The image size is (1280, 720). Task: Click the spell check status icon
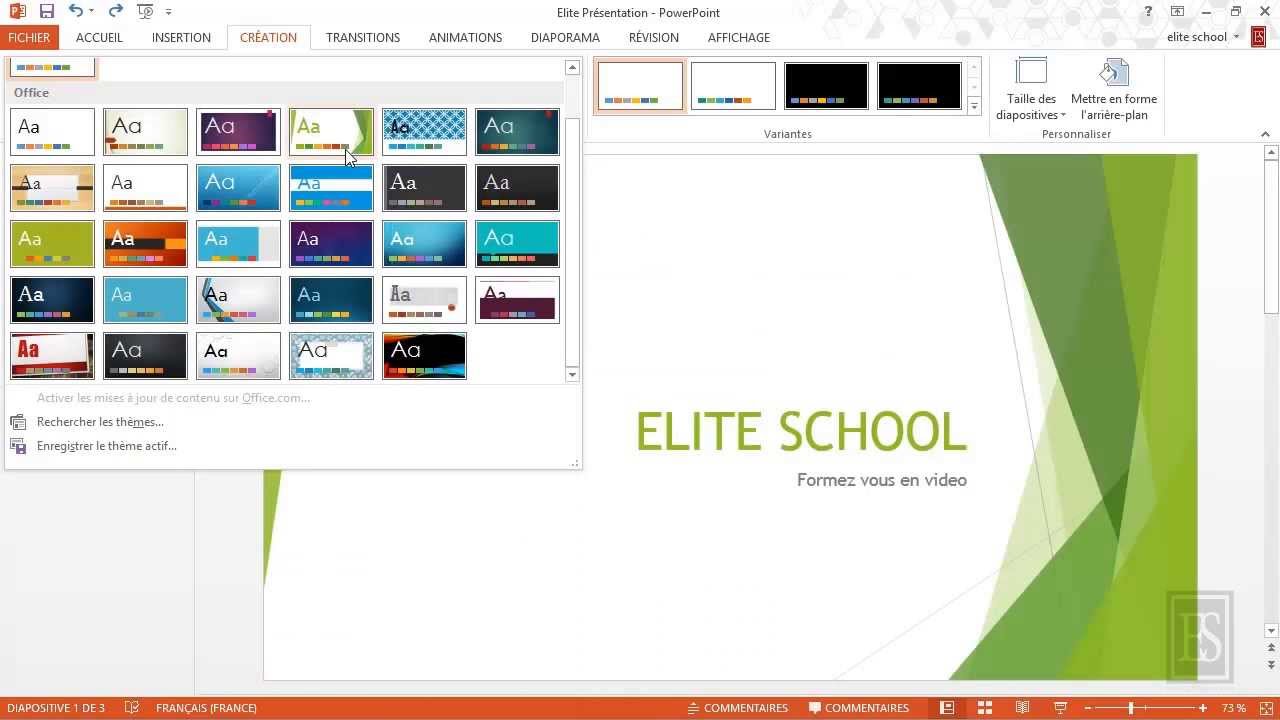pos(131,708)
